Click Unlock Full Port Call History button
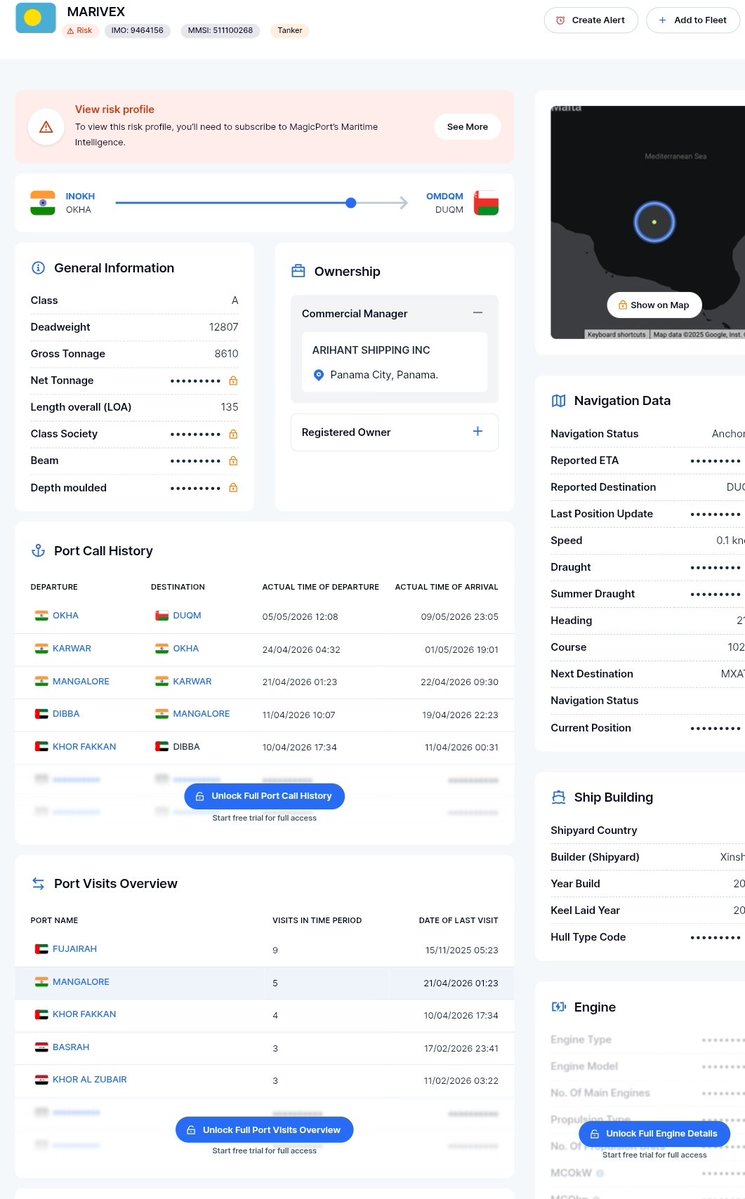 (264, 796)
